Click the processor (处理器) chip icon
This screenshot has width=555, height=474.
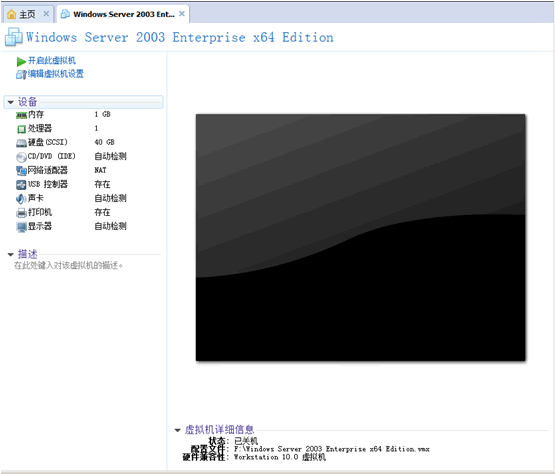pyautogui.click(x=21, y=129)
